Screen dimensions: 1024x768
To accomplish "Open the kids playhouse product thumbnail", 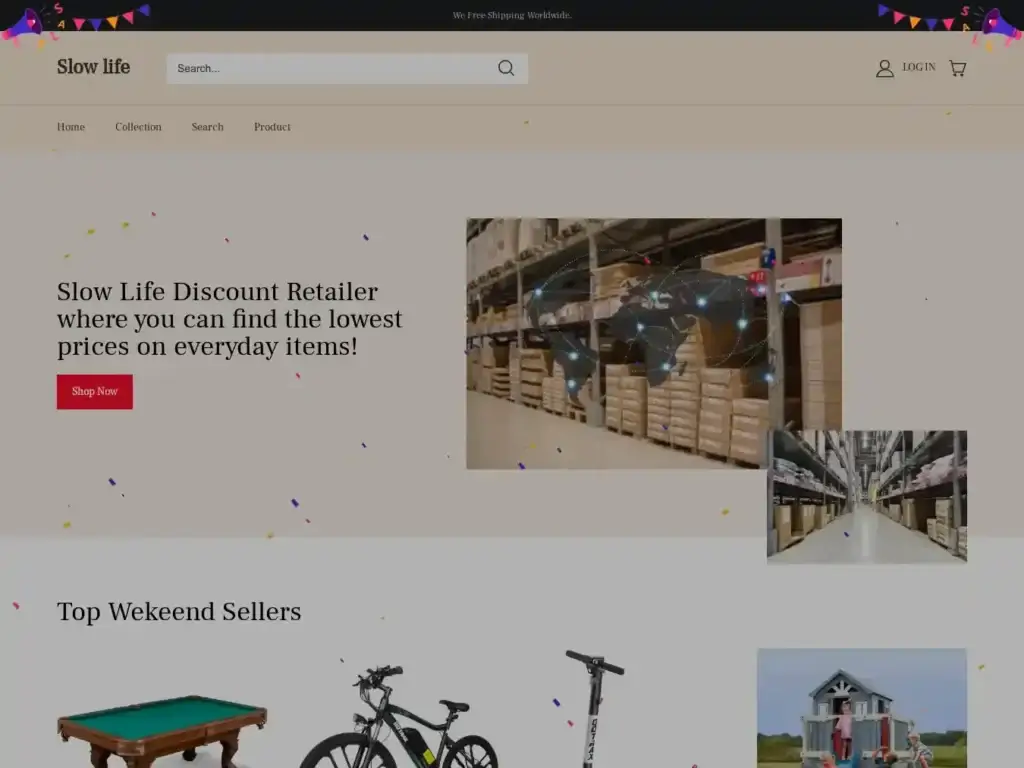I will pyautogui.click(x=861, y=708).
